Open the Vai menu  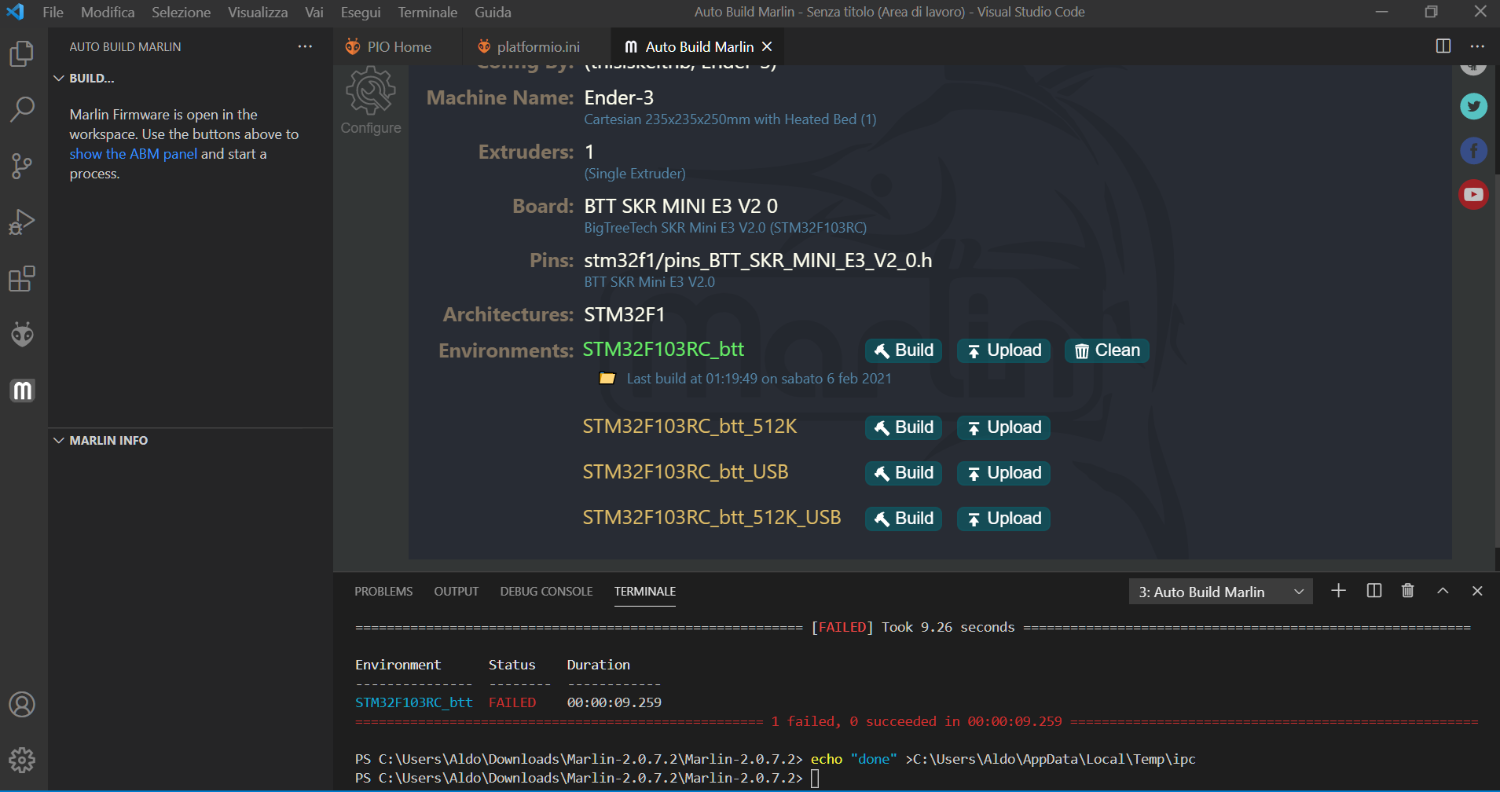[314, 12]
